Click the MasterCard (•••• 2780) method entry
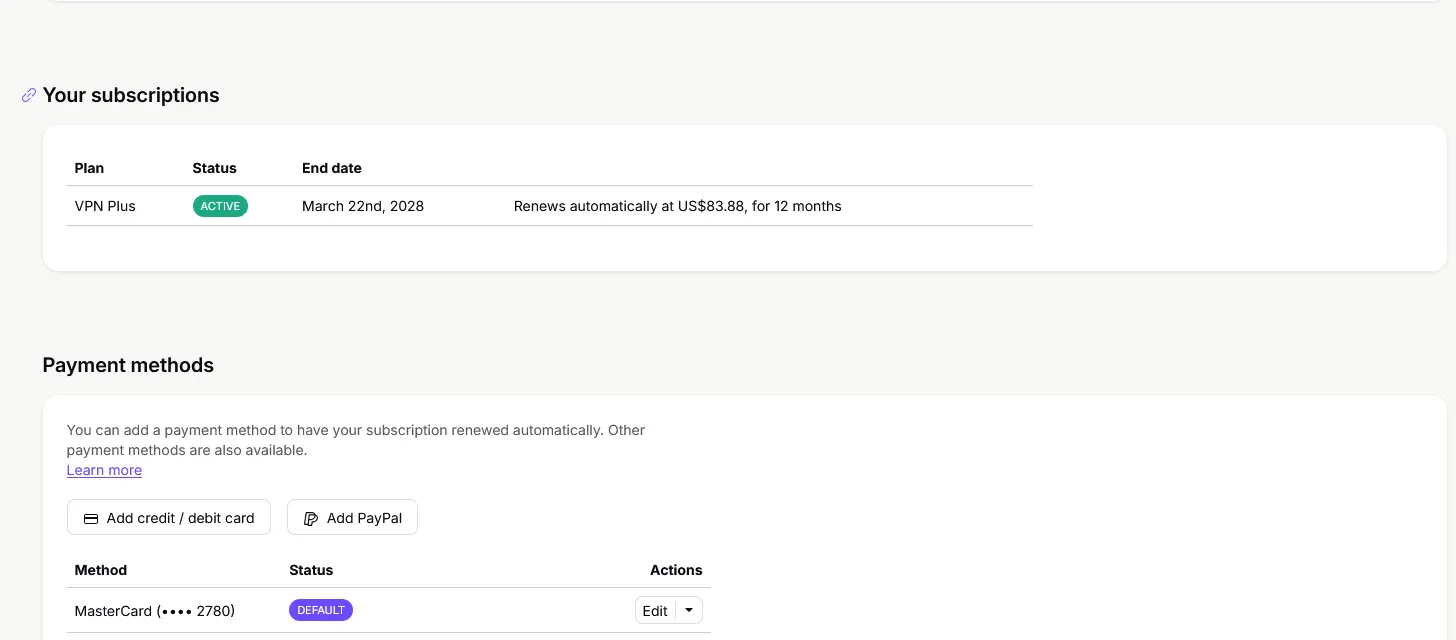Screen dimensions: 1456x640 pos(155,610)
